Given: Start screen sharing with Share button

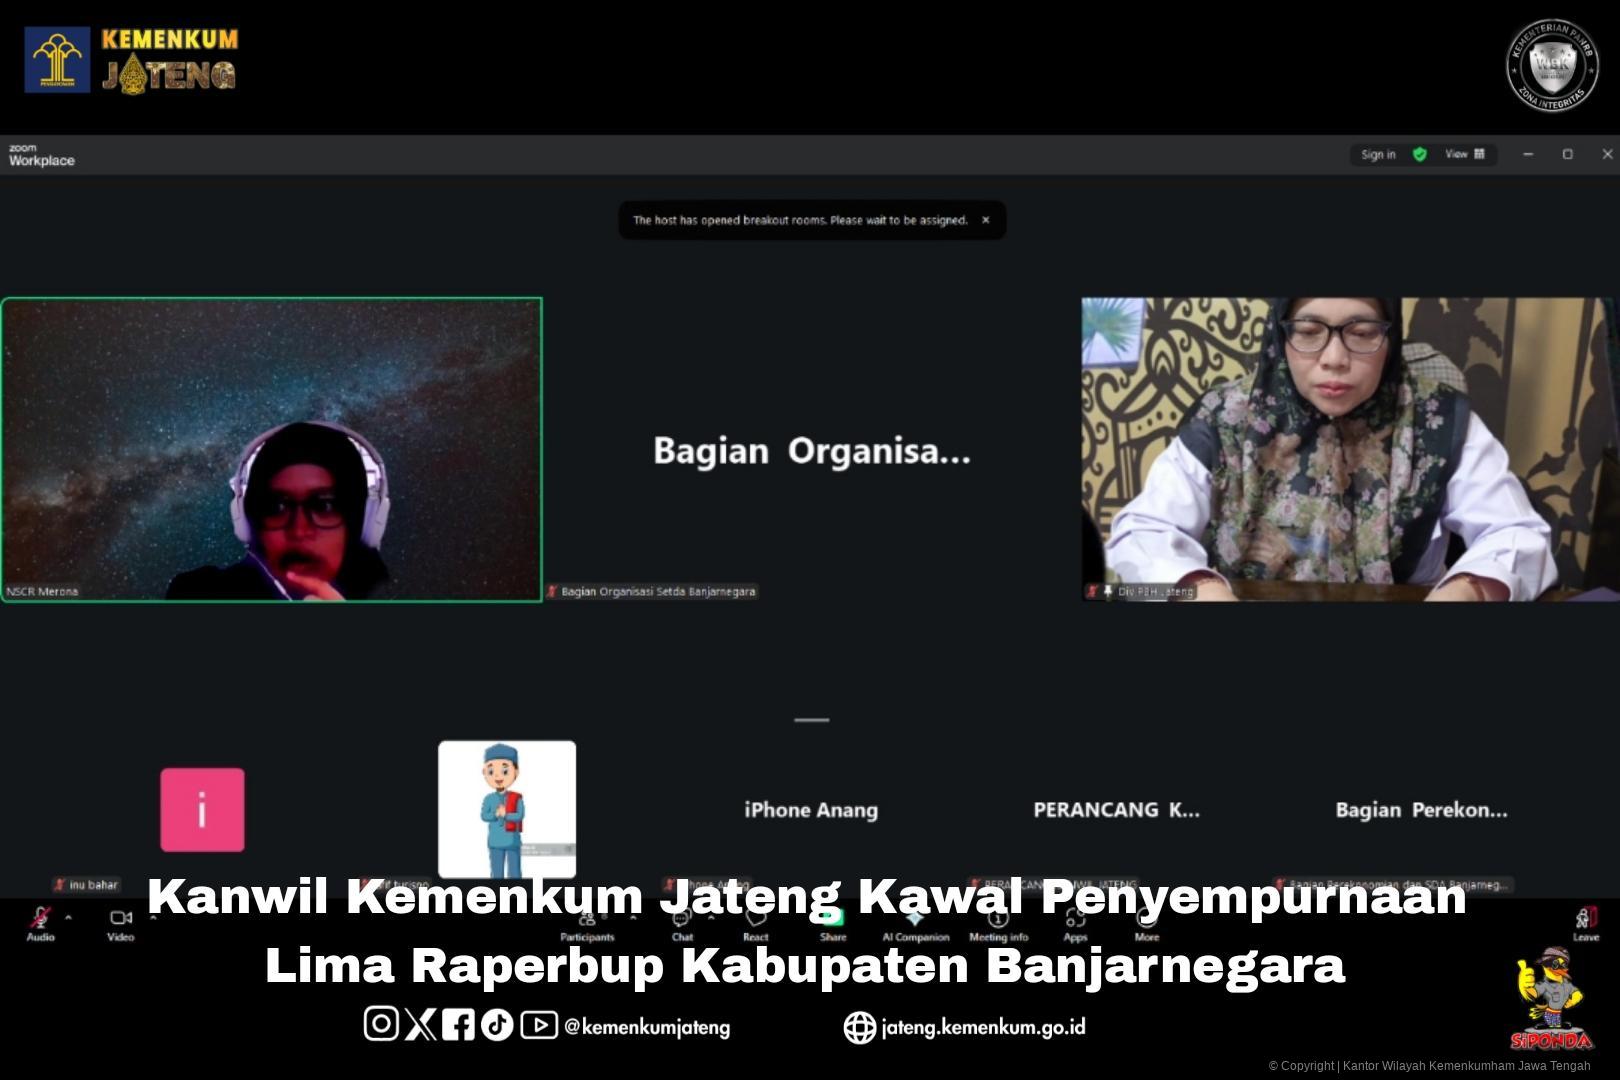Looking at the screenshot, I should click(x=833, y=923).
